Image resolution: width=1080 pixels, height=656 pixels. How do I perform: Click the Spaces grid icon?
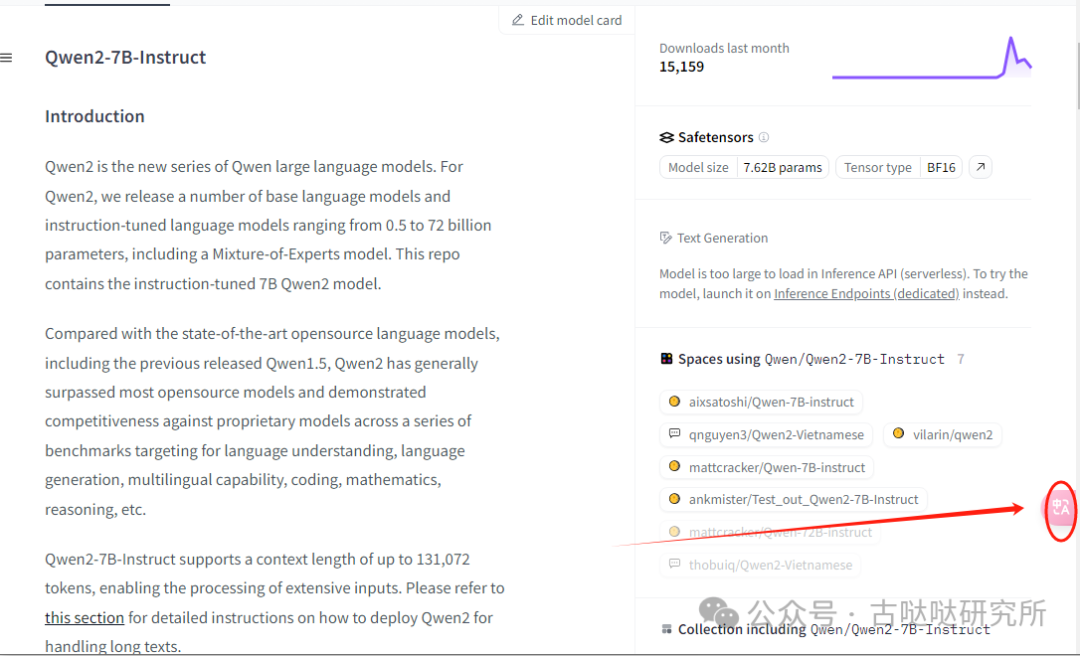[666, 359]
